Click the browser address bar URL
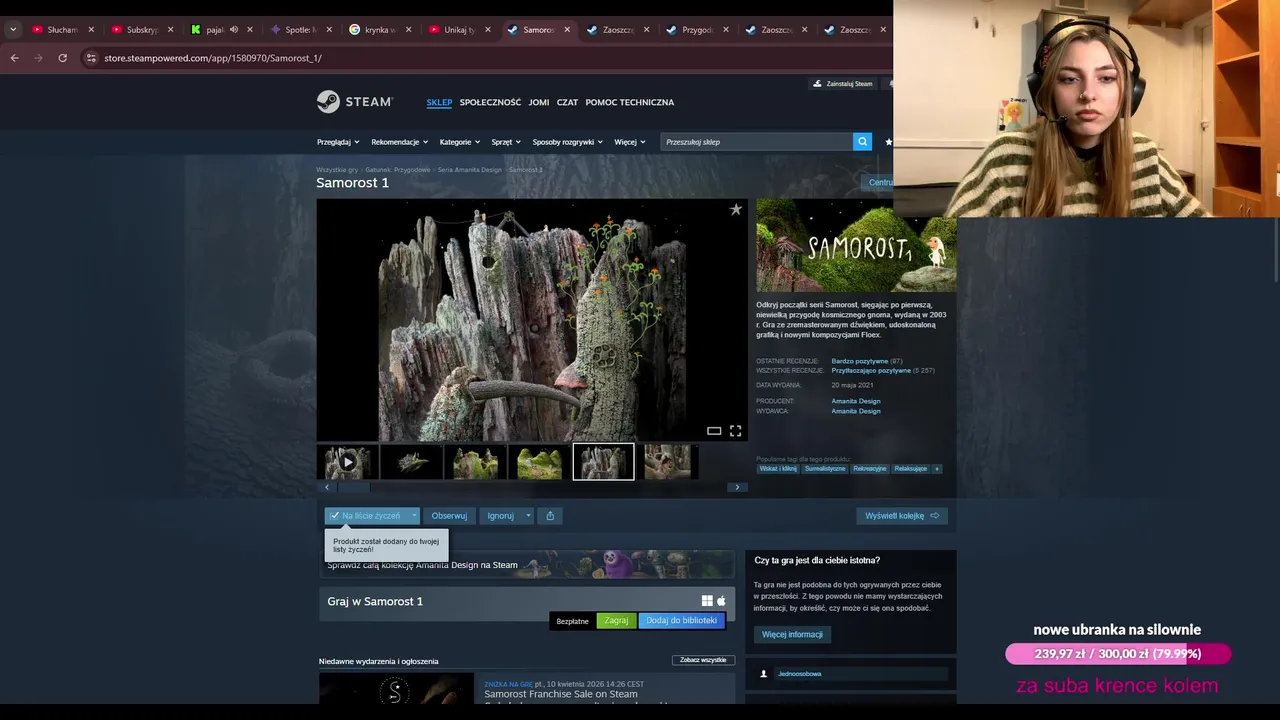Viewport: 1280px width, 720px height. pyautogui.click(x=212, y=58)
